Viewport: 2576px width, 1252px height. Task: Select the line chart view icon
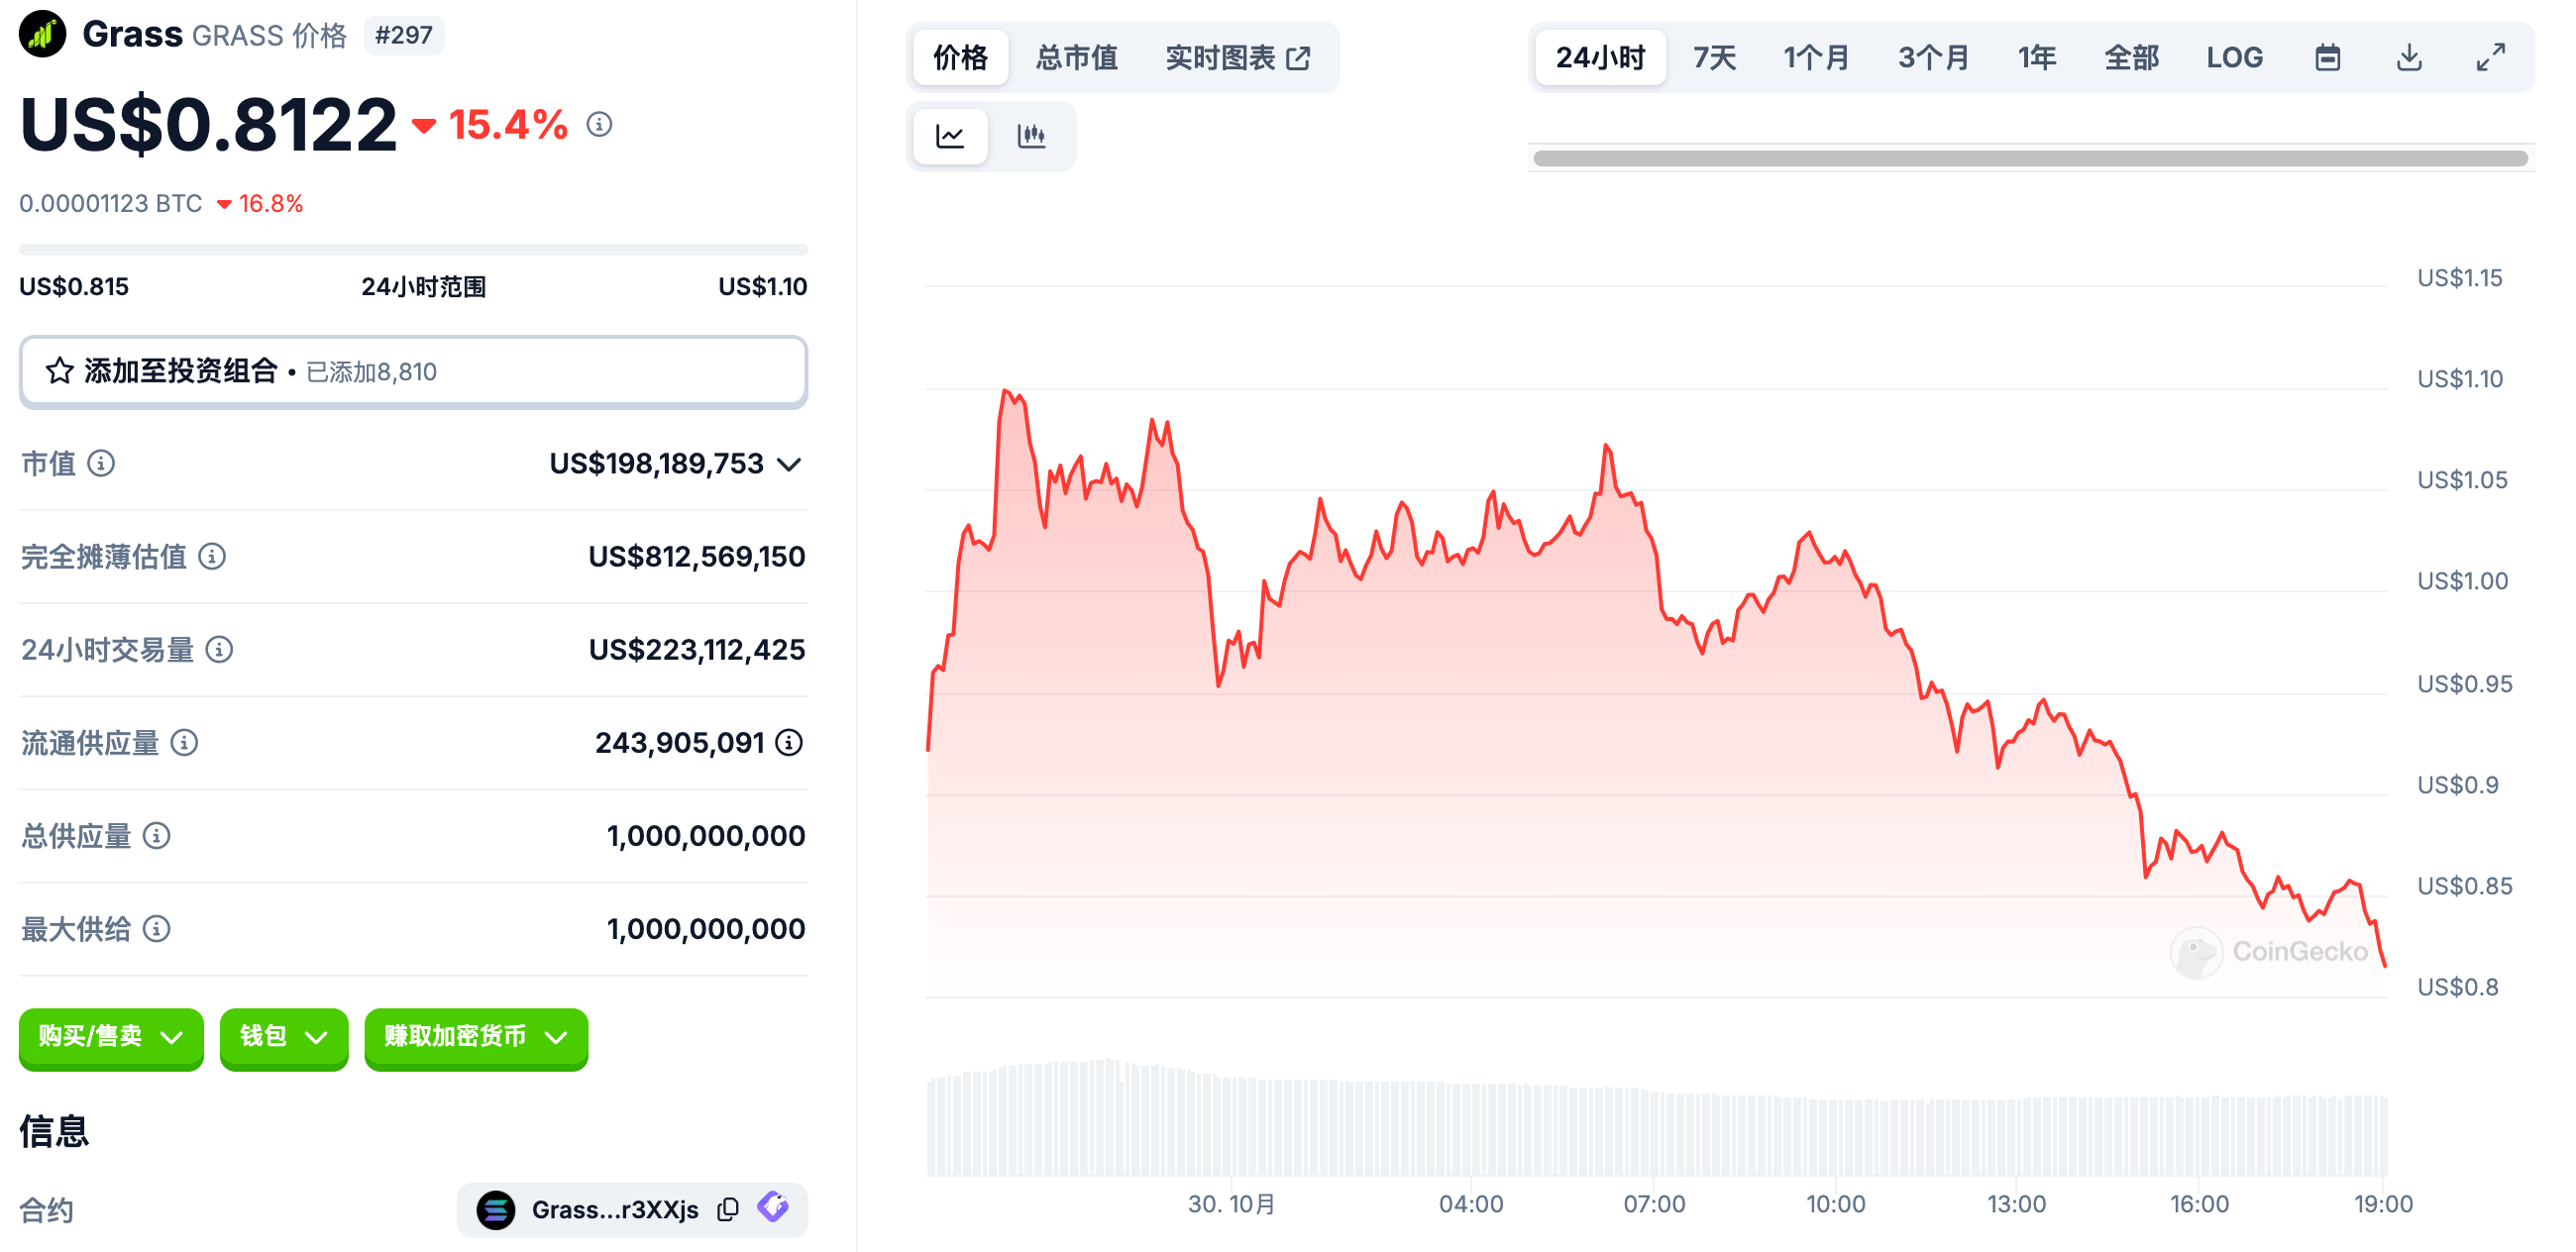point(950,135)
